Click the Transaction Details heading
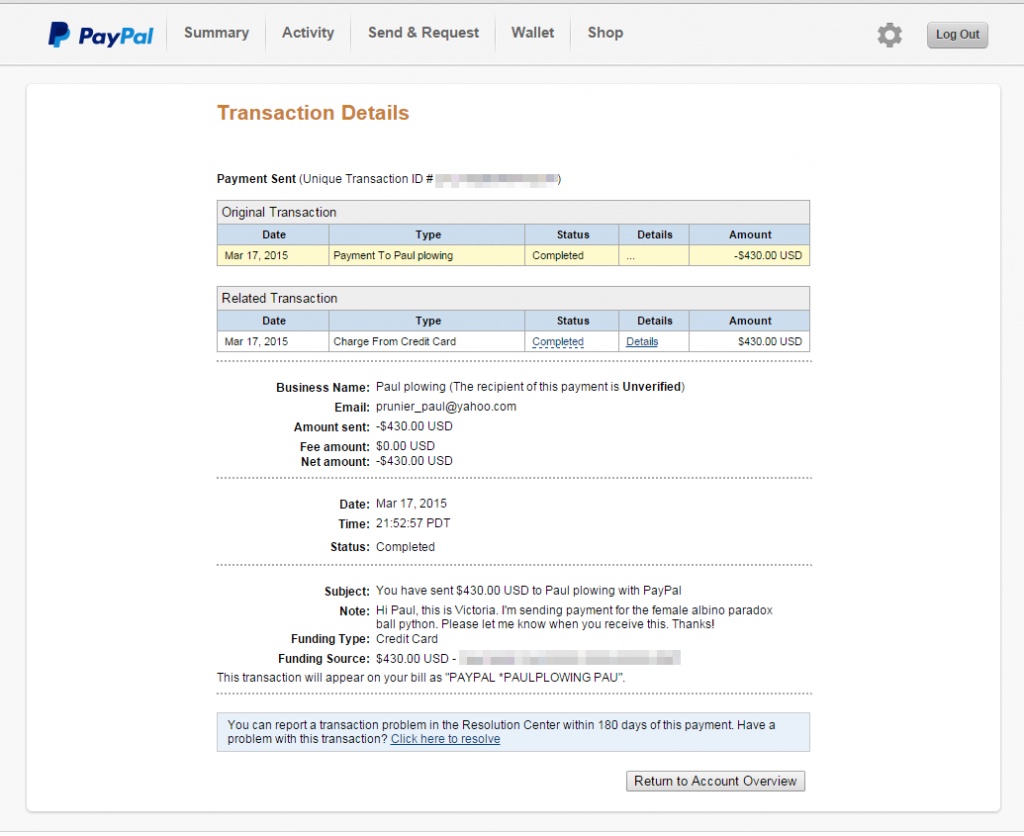The width and height of the screenshot is (1024, 836). pos(313,112)
